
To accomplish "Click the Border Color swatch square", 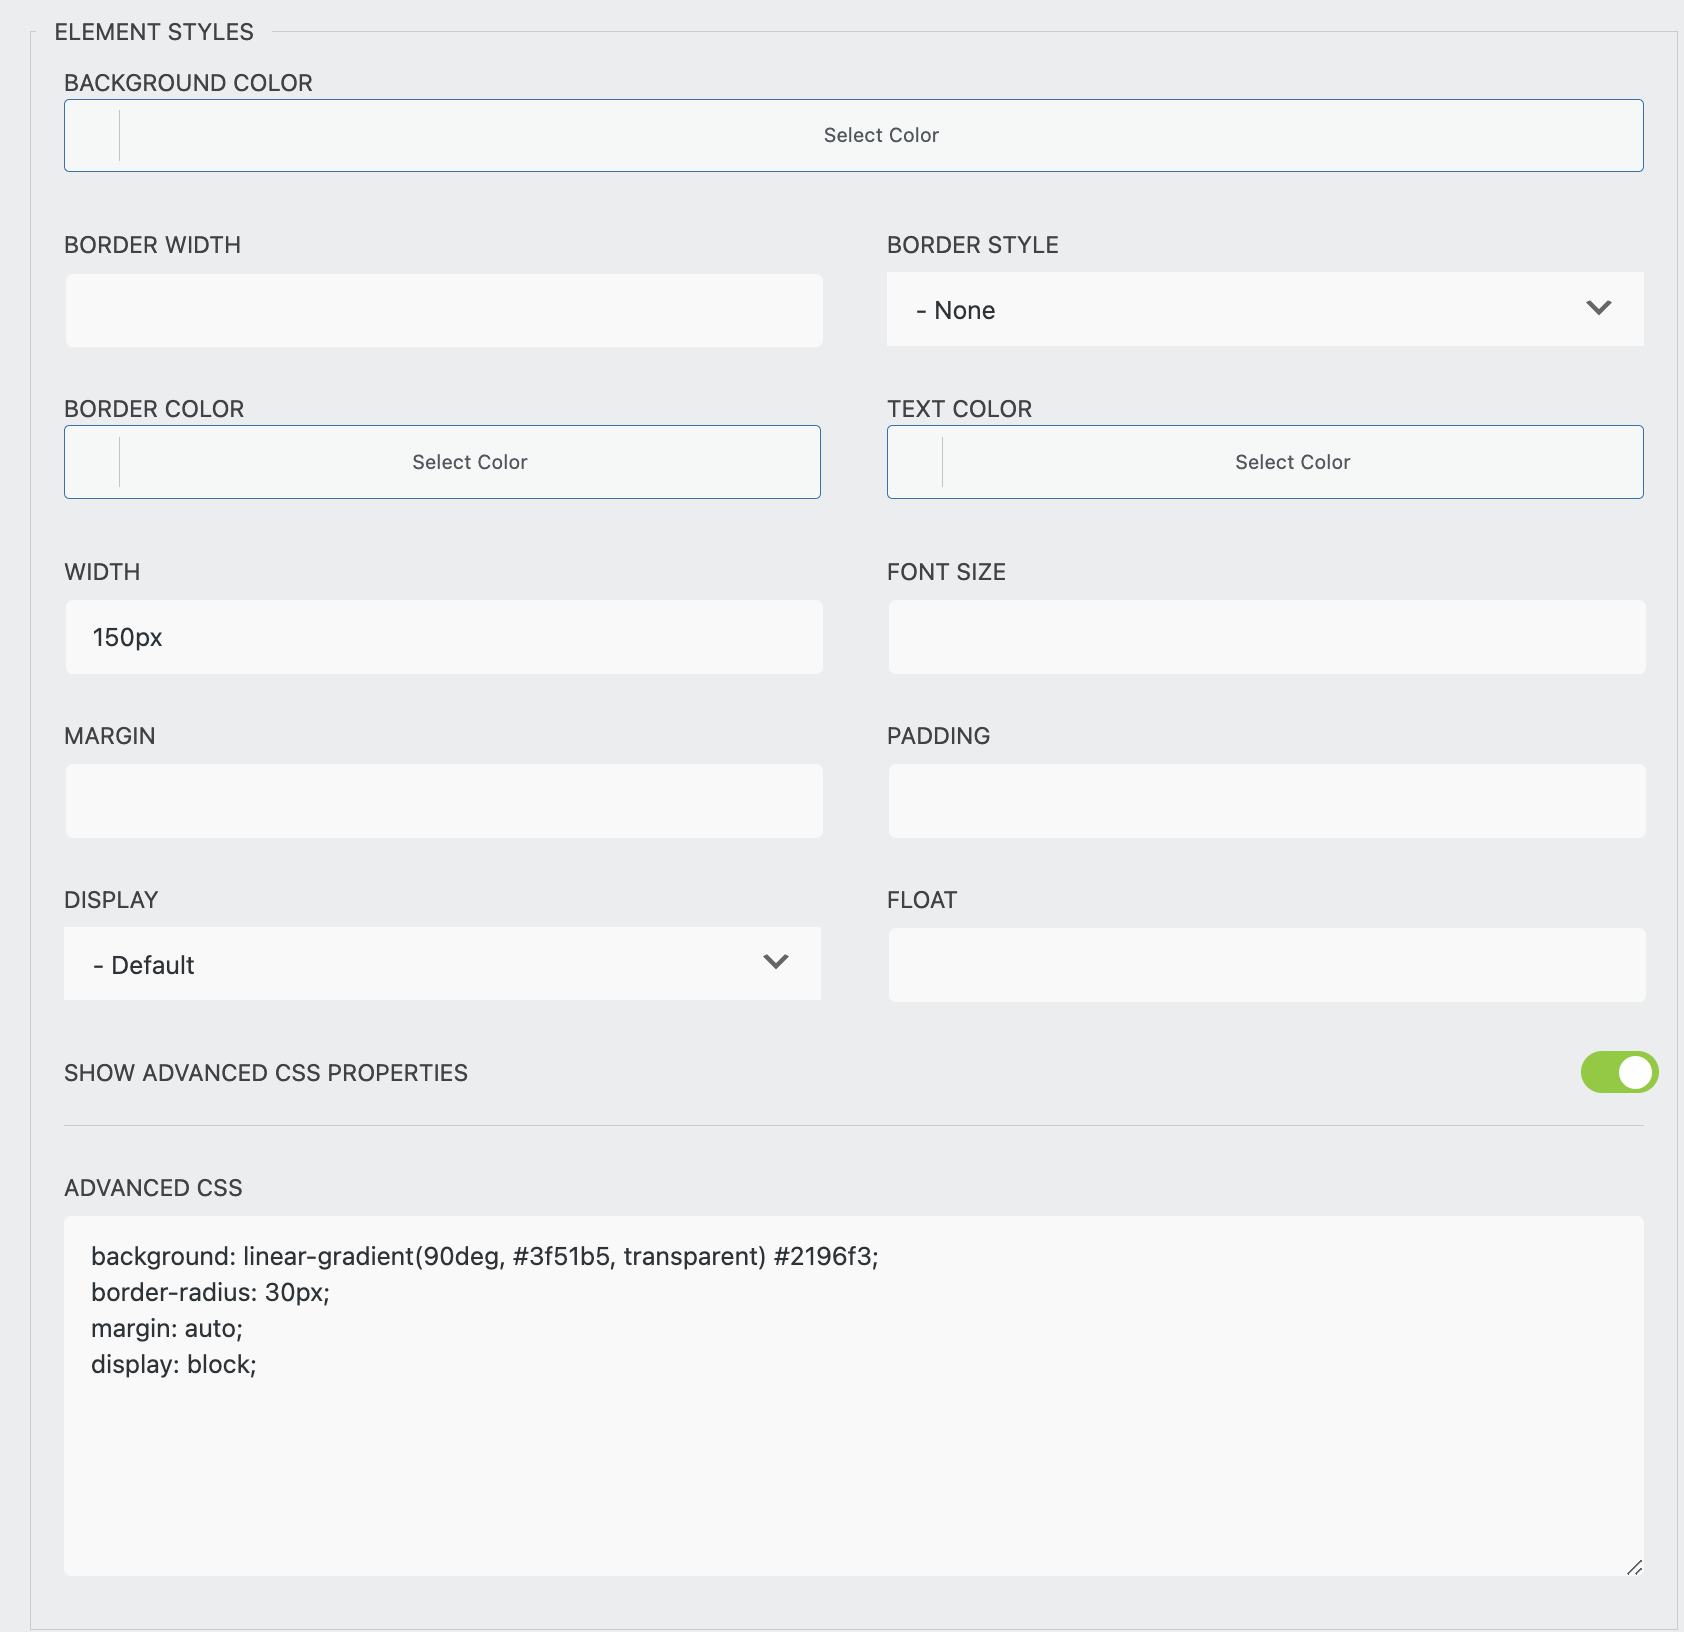I will [91, 461].
